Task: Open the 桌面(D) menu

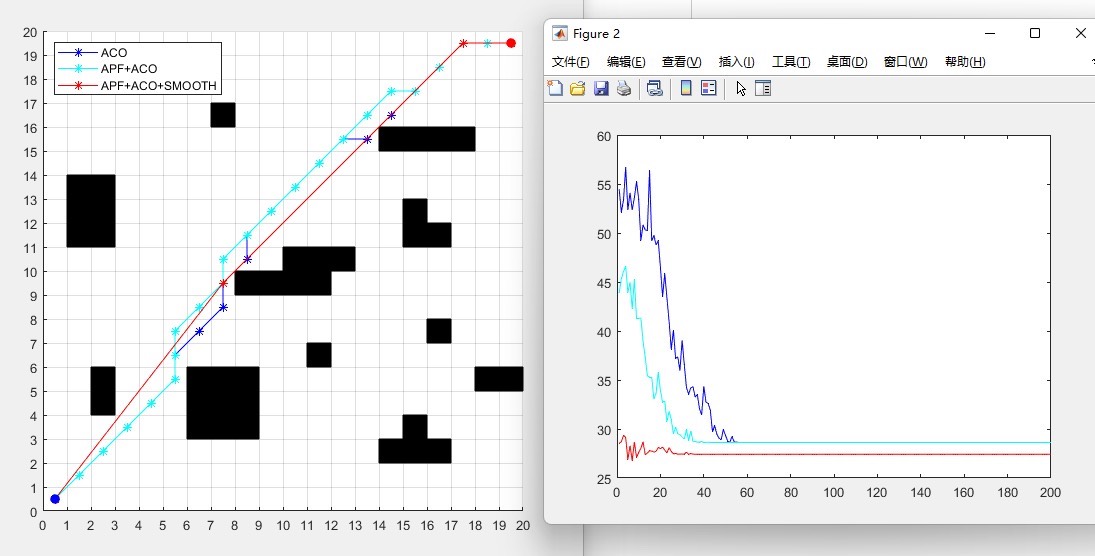Action: (847, 61)
